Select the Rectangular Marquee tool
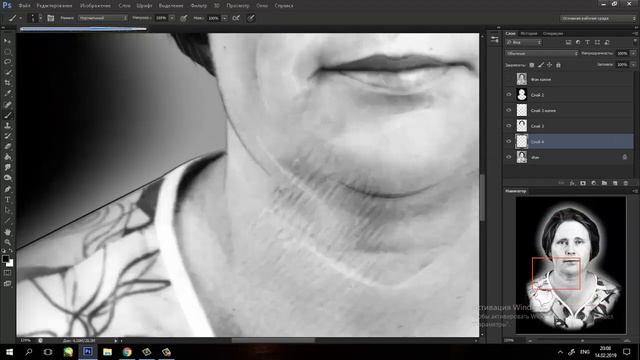The width and height of the screenshot is (640, 360). (x=7, y=52)
